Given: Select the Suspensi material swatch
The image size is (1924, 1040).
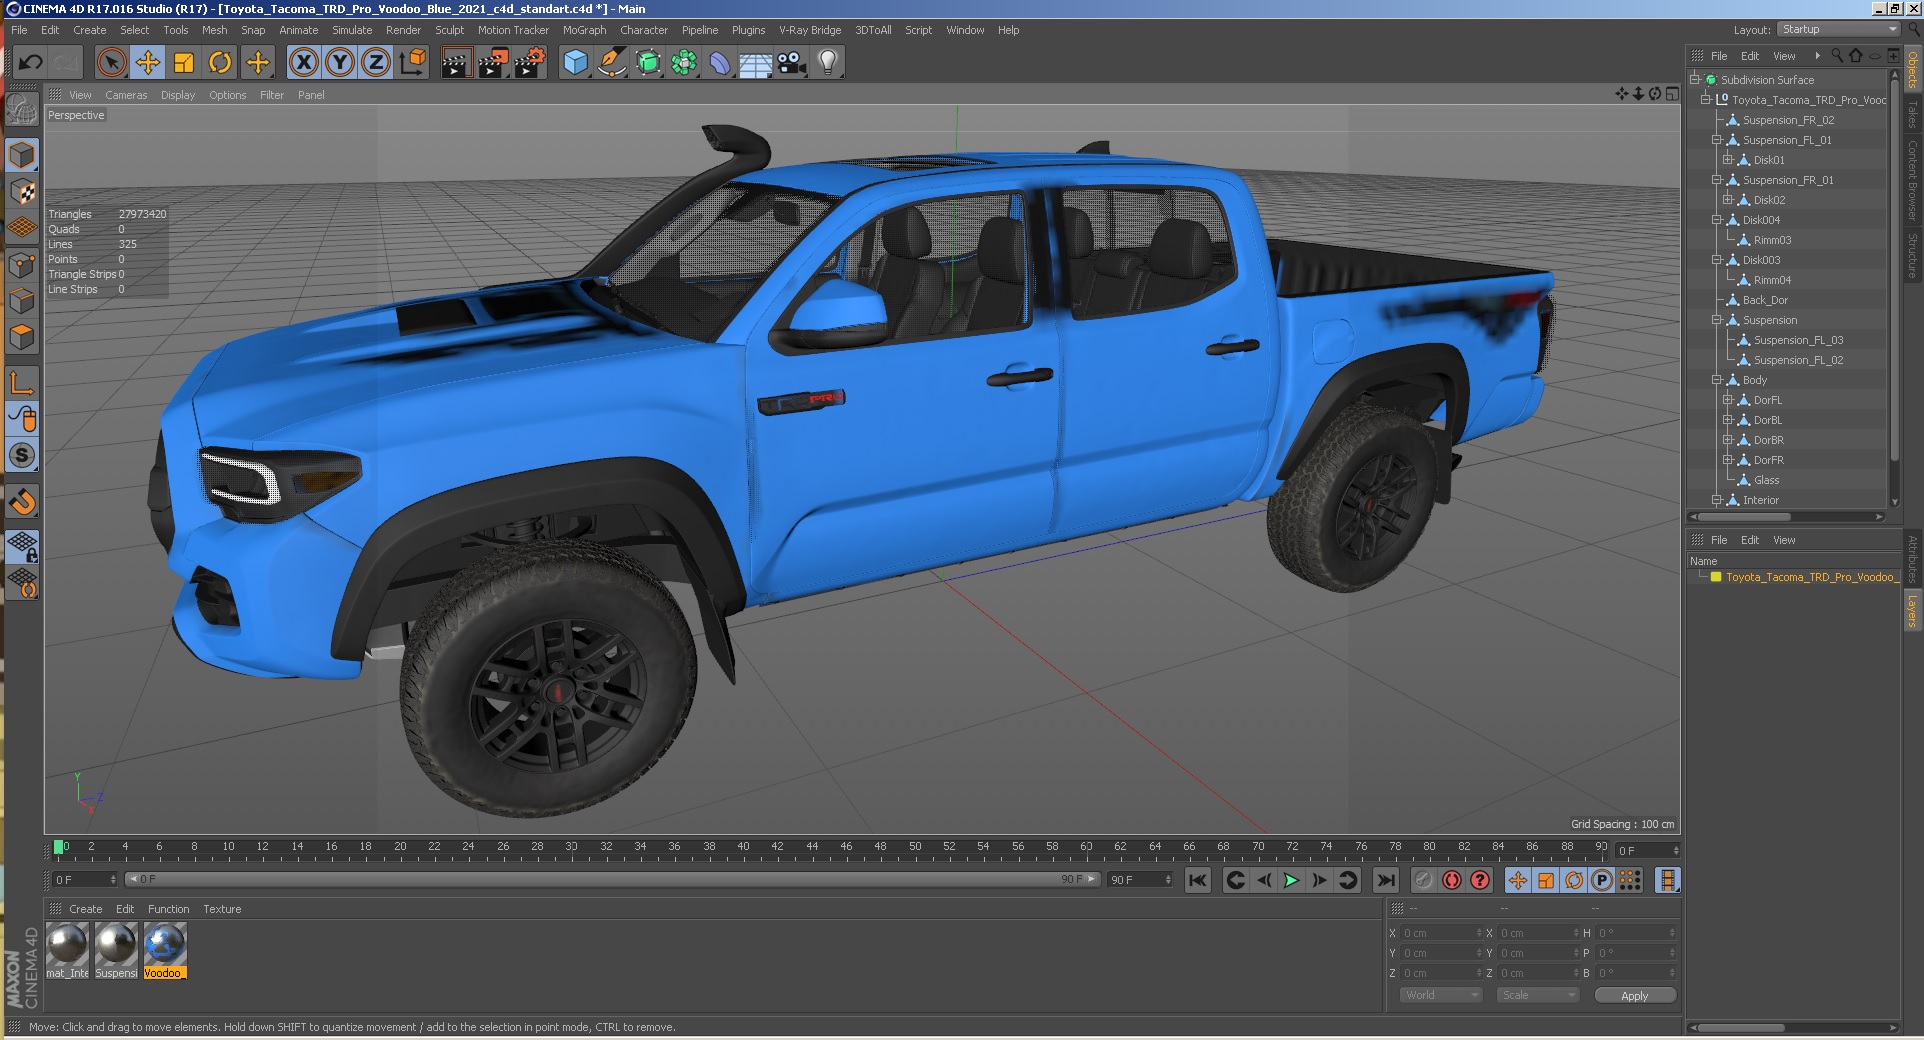Looking at the screenshot, I should click(x=116, y=950).
